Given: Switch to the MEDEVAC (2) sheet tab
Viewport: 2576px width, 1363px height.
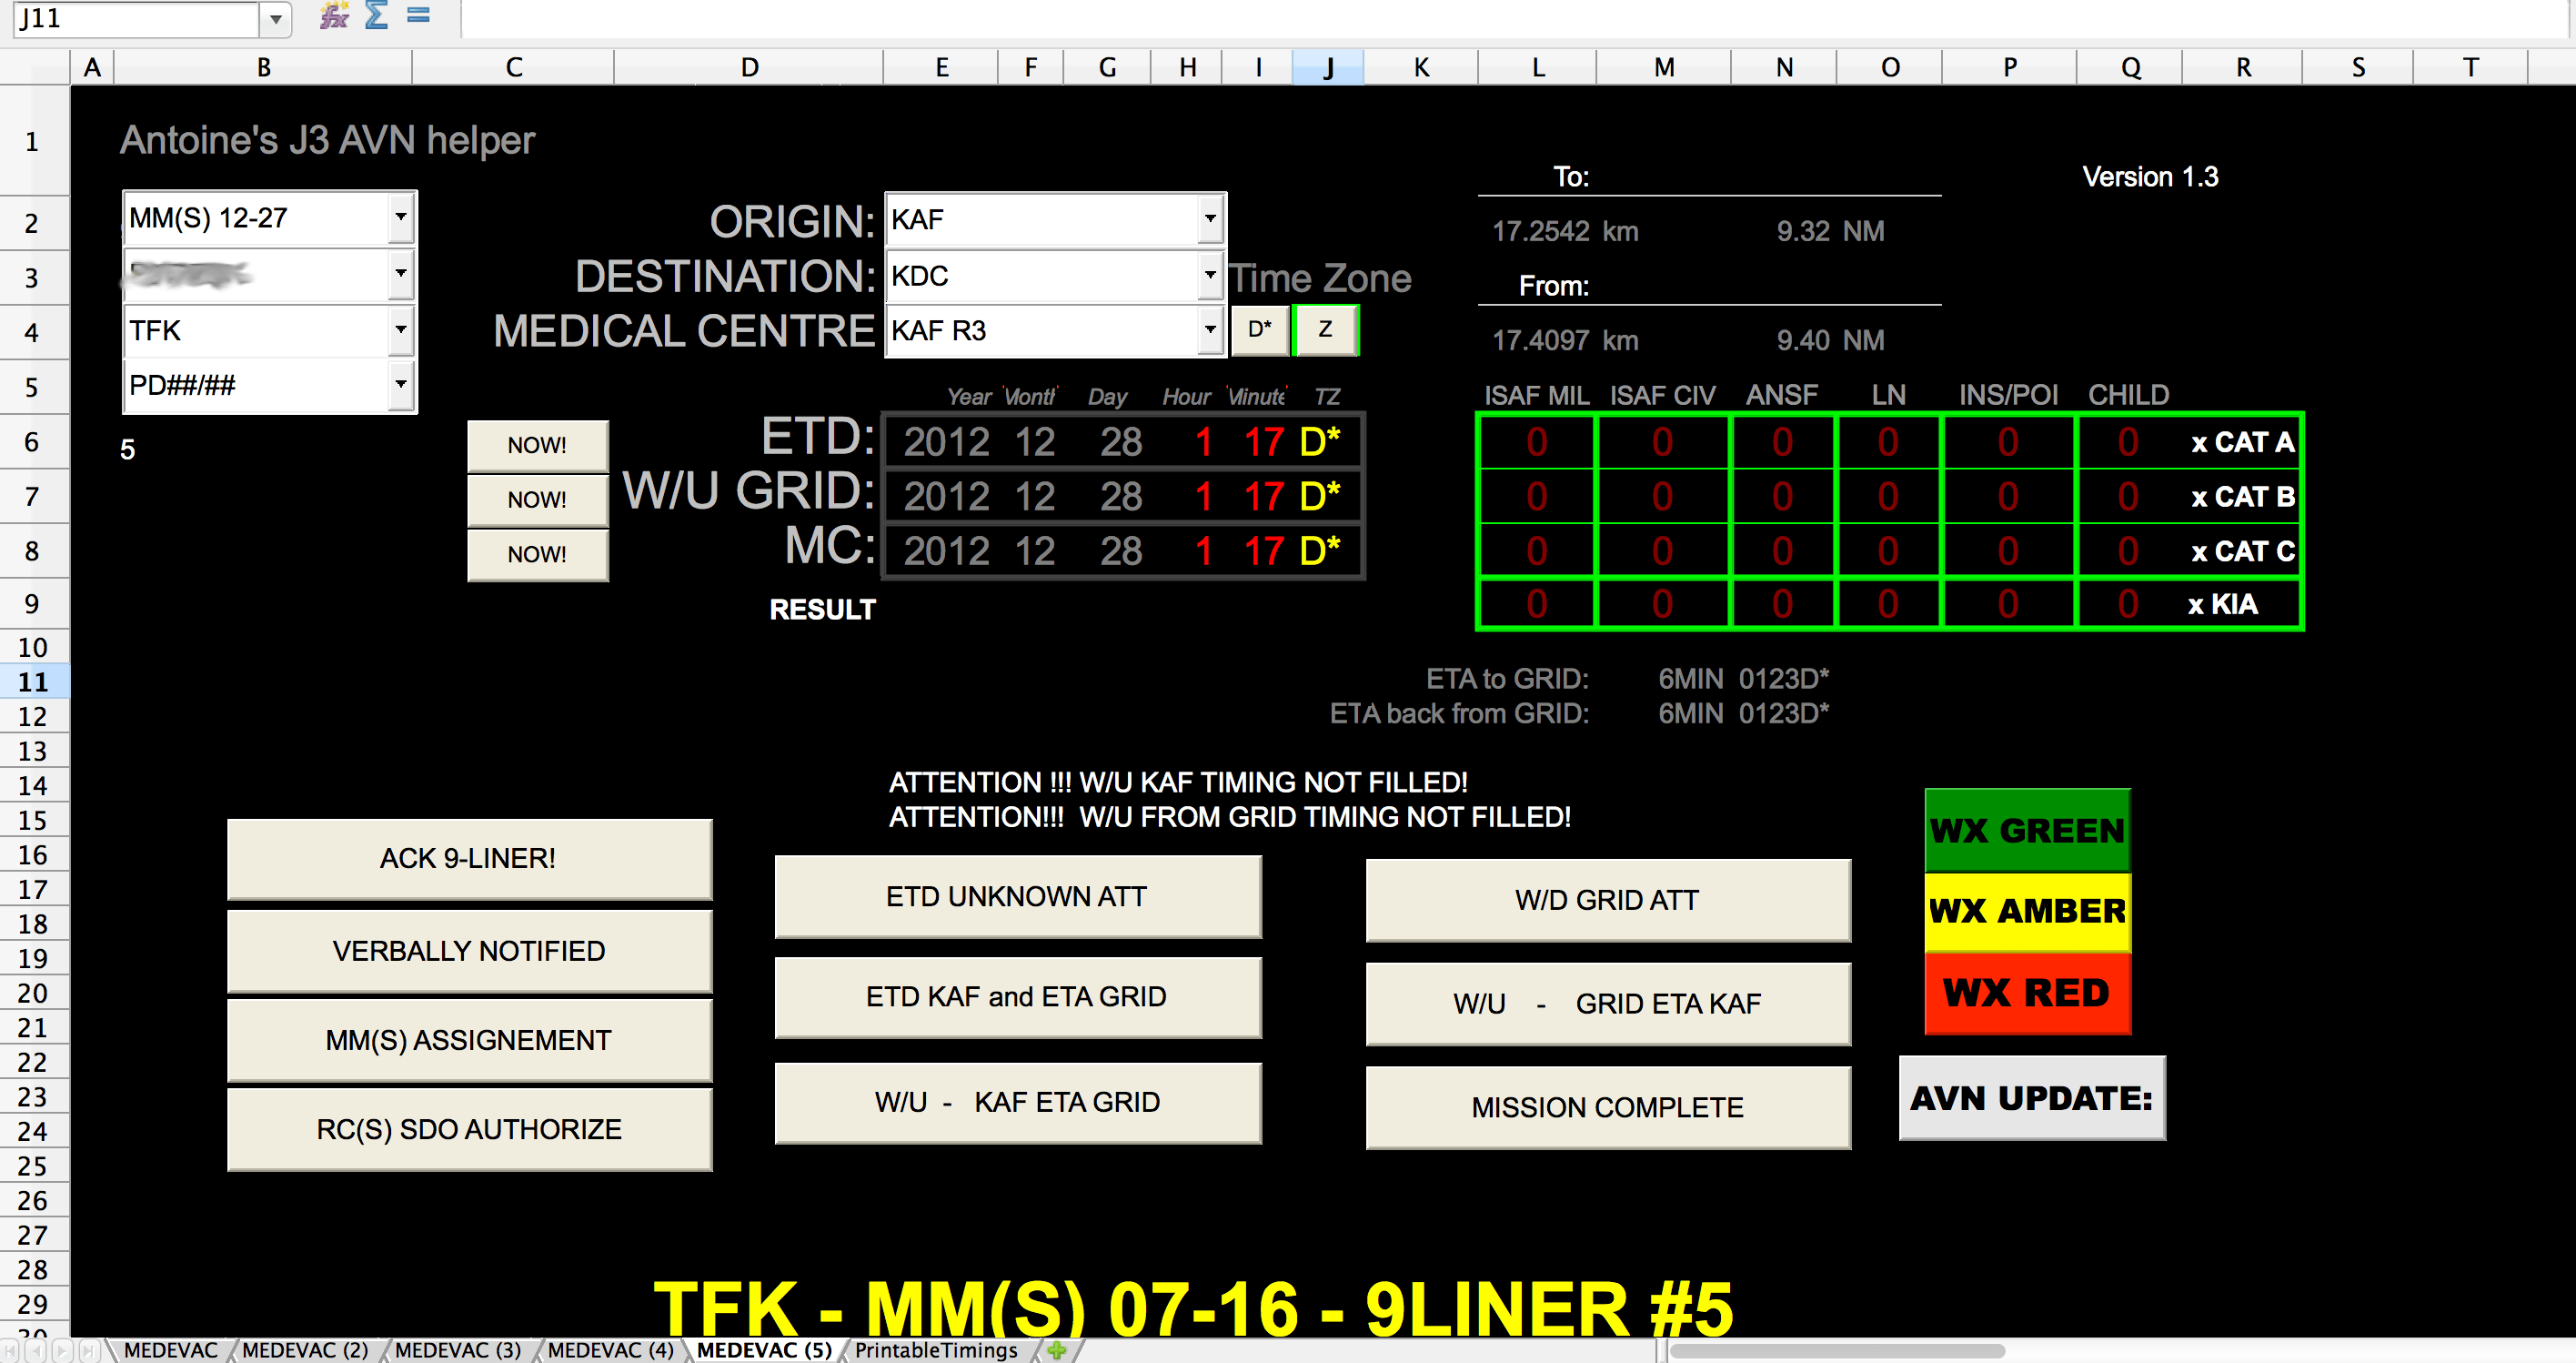Looking at the screenshot, I should 305,1350.
